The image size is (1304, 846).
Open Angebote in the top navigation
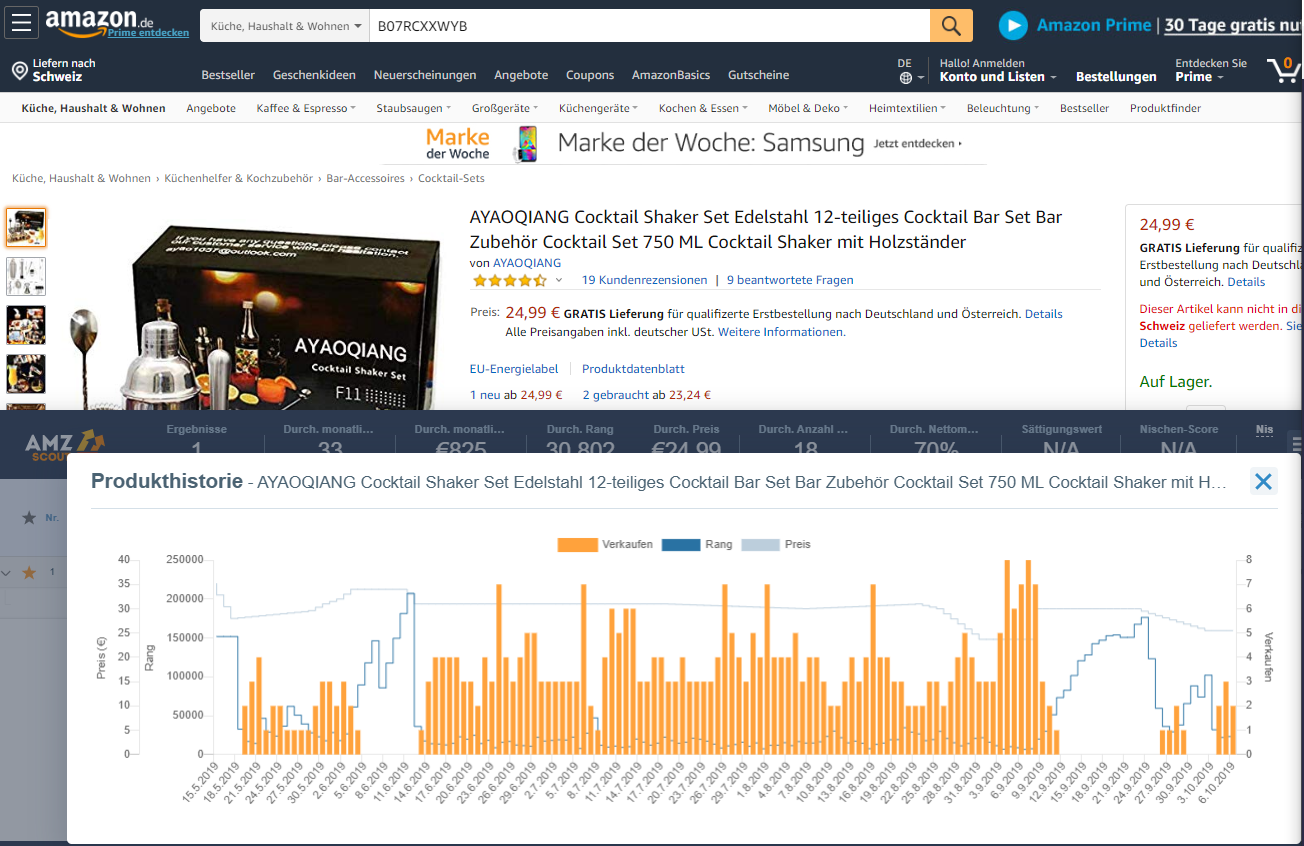[x=521, y=75]
